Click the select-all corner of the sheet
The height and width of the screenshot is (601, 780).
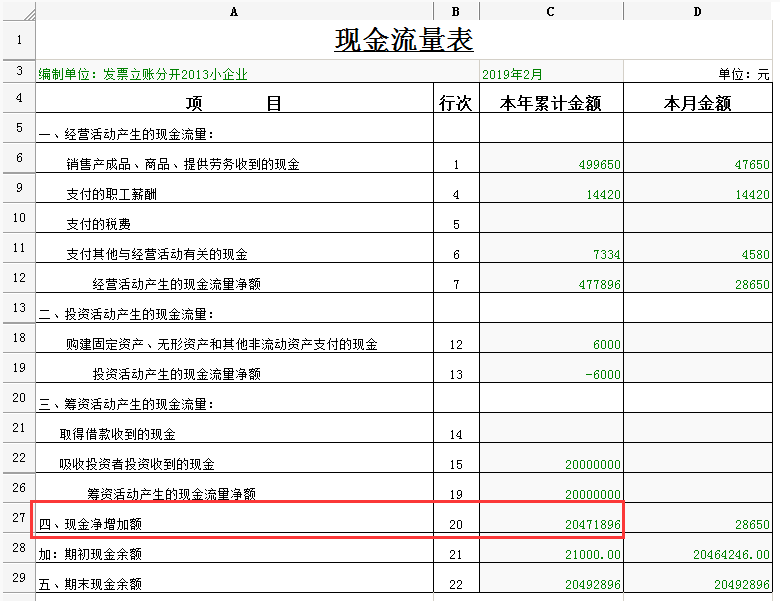coord(17,11)
